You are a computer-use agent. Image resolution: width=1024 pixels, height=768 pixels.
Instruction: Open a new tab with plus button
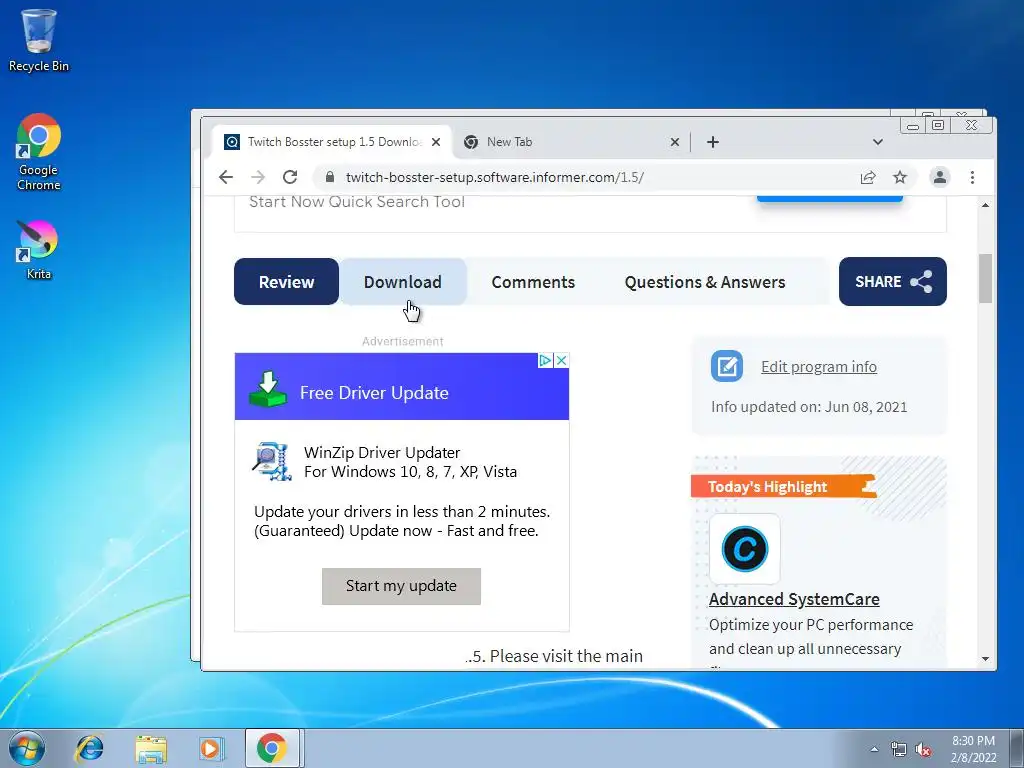pos(712,142)
